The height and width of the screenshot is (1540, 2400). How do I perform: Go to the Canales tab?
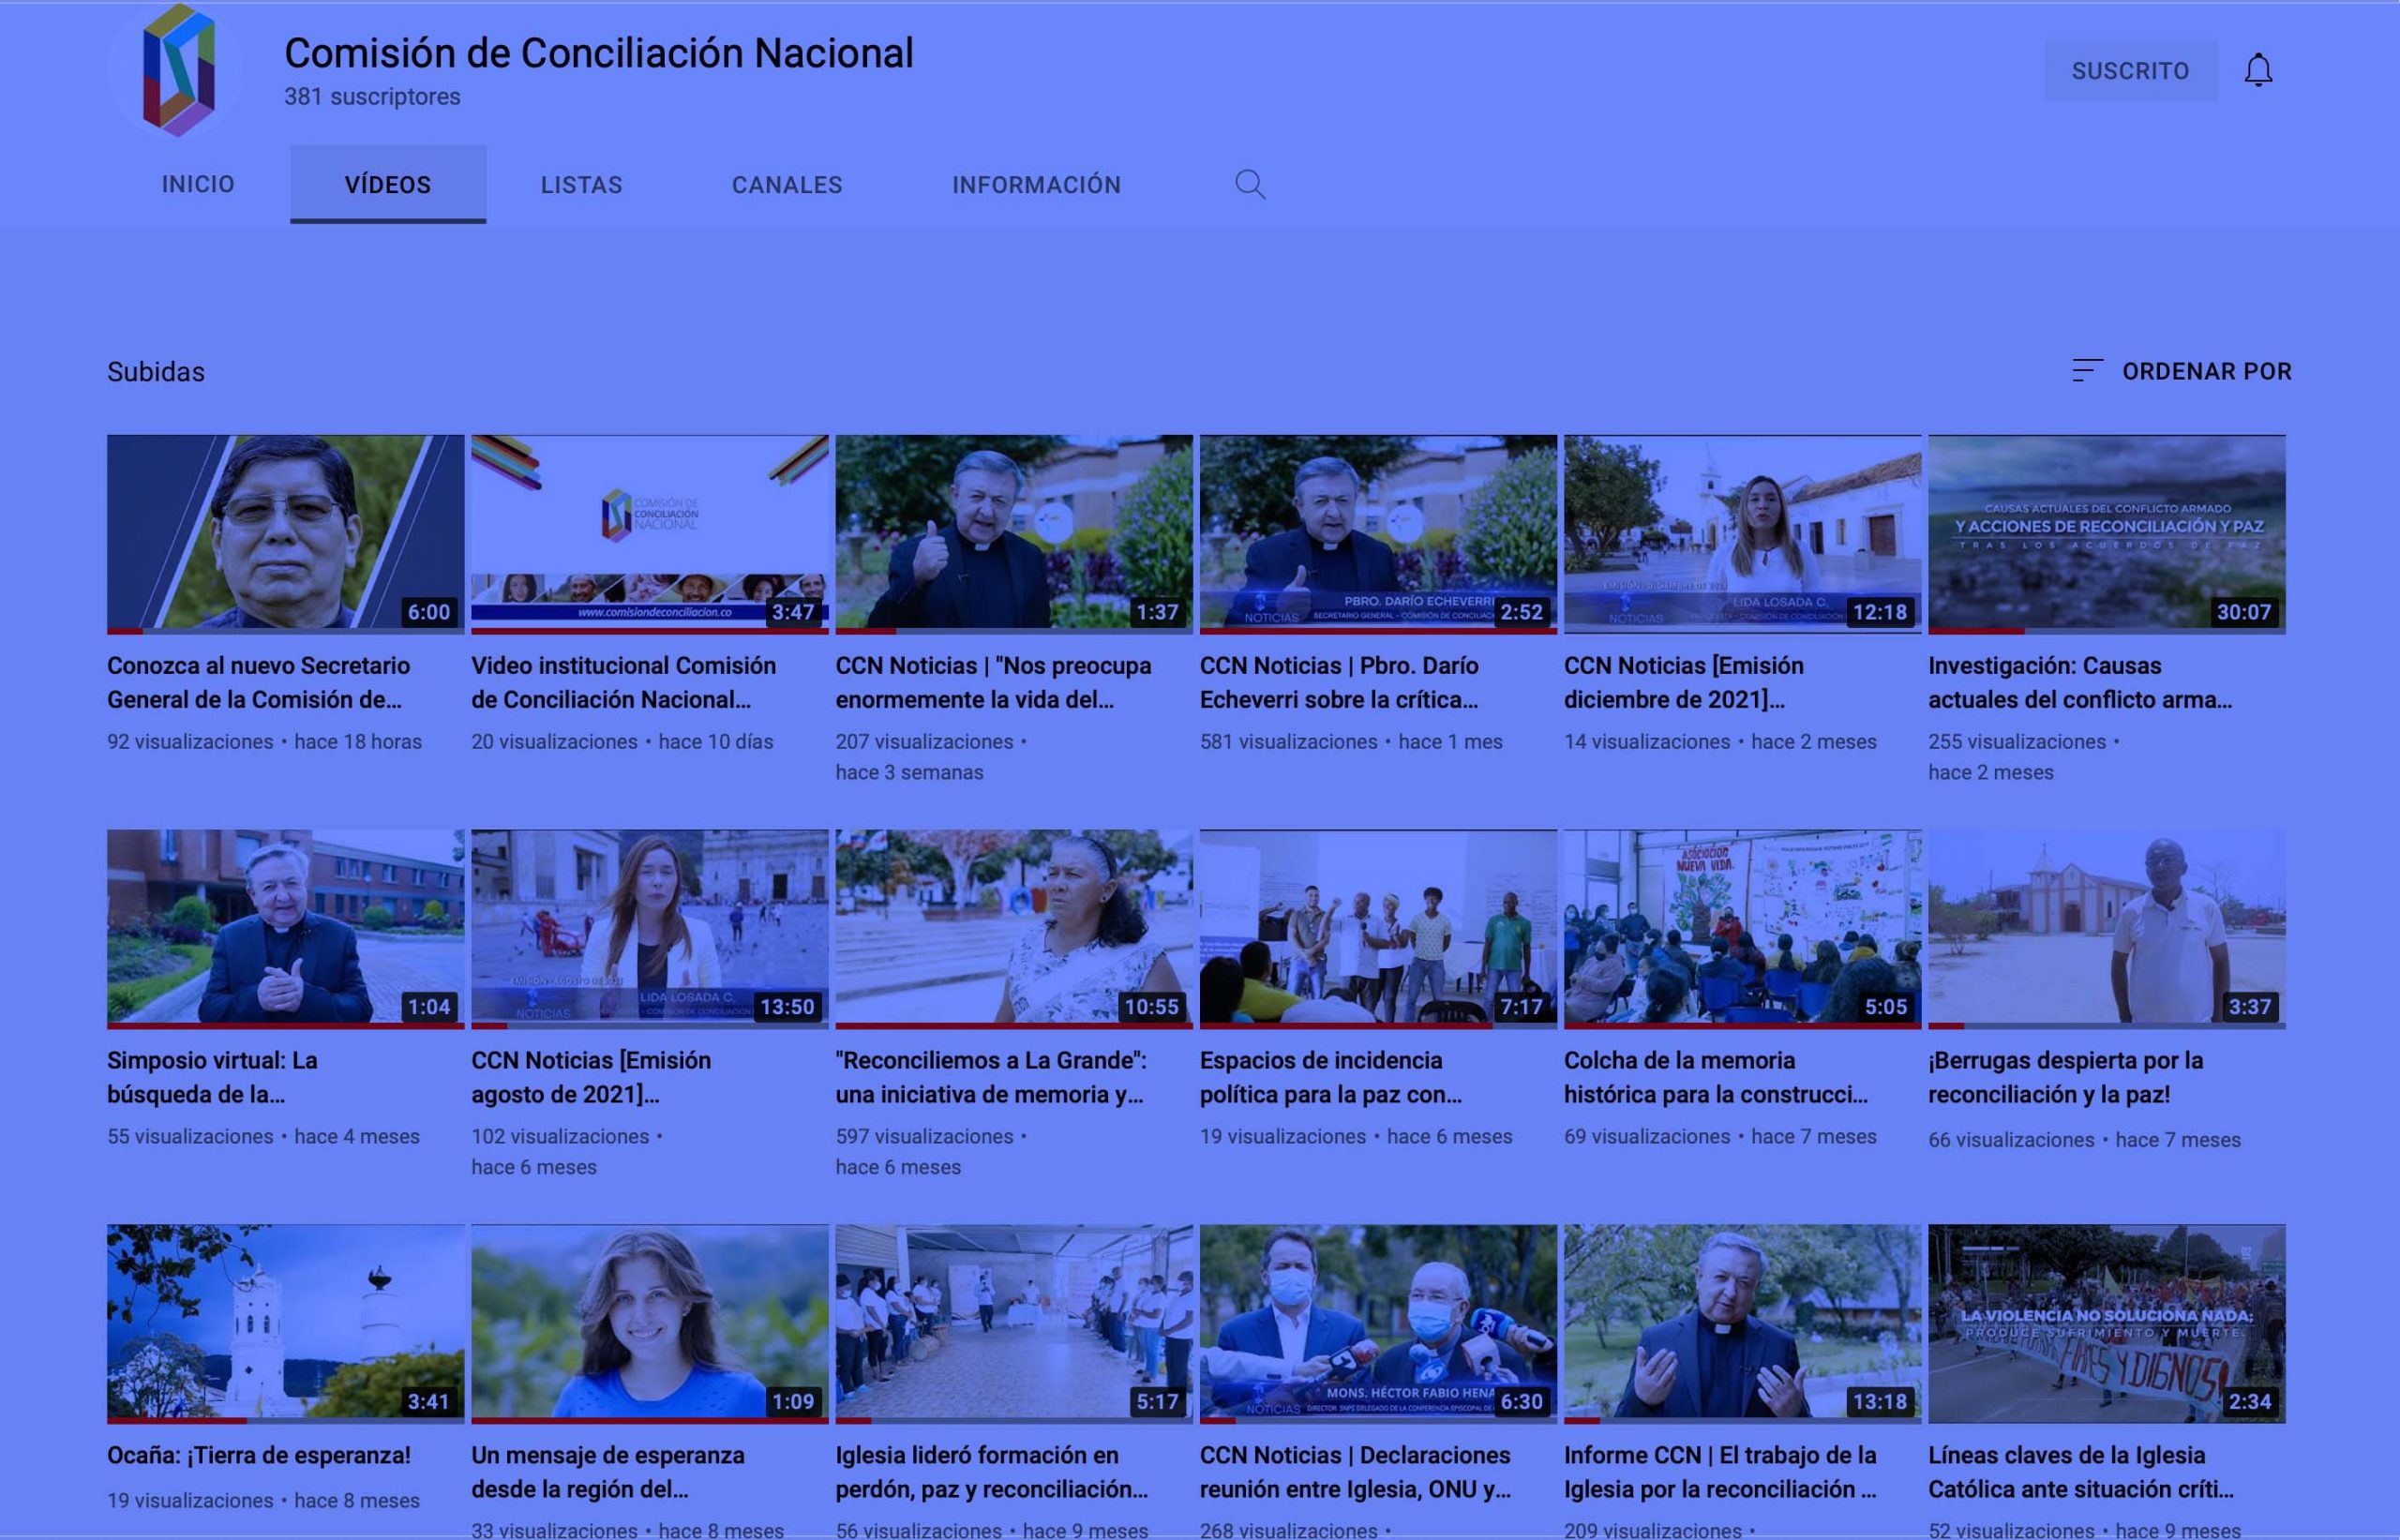pos(787,184)
